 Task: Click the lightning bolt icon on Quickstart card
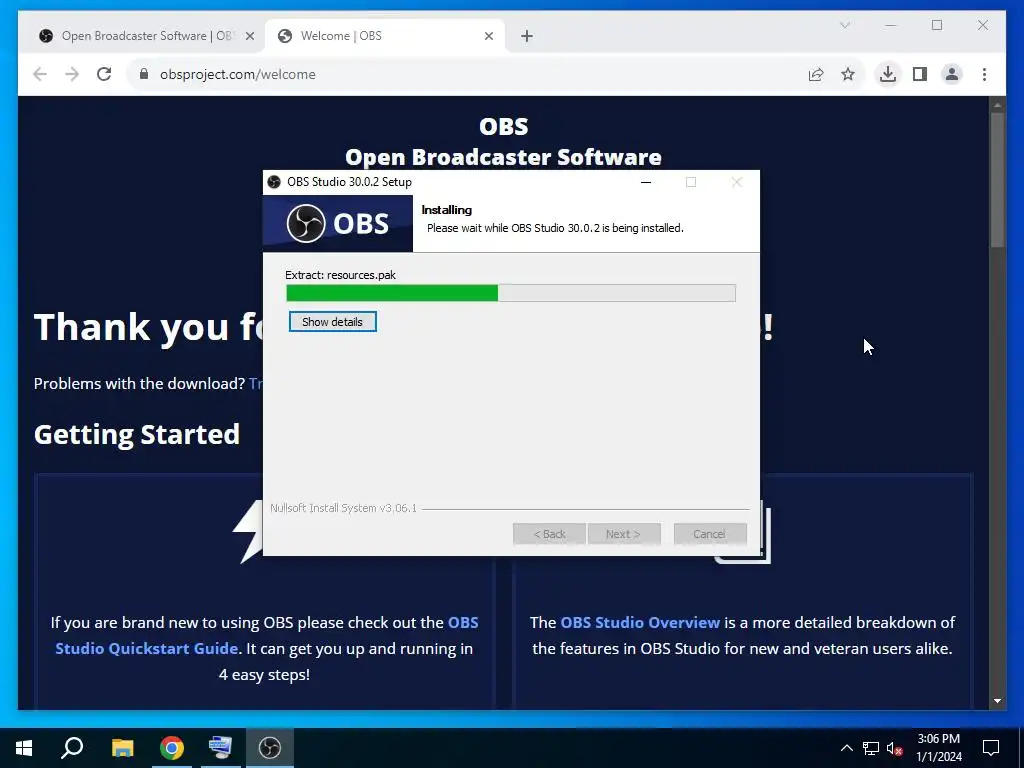coord(248,532)
